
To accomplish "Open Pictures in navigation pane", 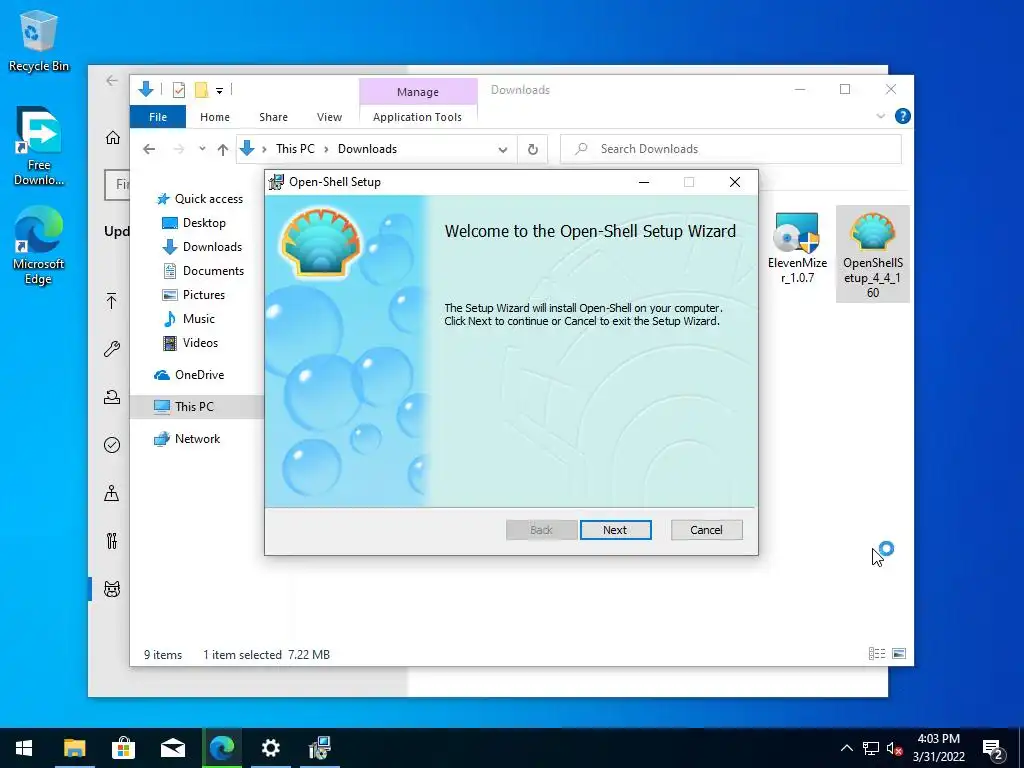I will point(193,295).
